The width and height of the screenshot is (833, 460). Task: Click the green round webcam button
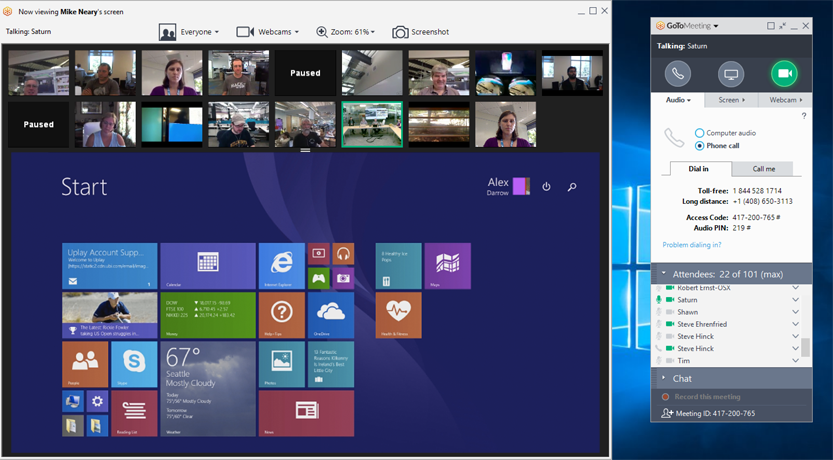coord(785,73)
